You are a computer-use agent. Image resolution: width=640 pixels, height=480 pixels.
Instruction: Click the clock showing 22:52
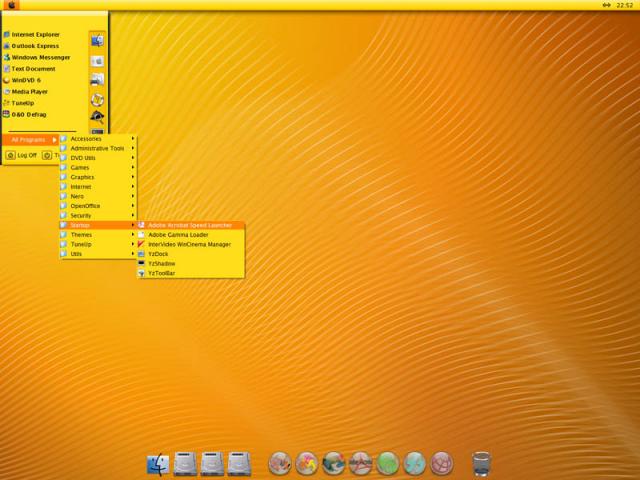pyautogui.click(x=624, y=5)
